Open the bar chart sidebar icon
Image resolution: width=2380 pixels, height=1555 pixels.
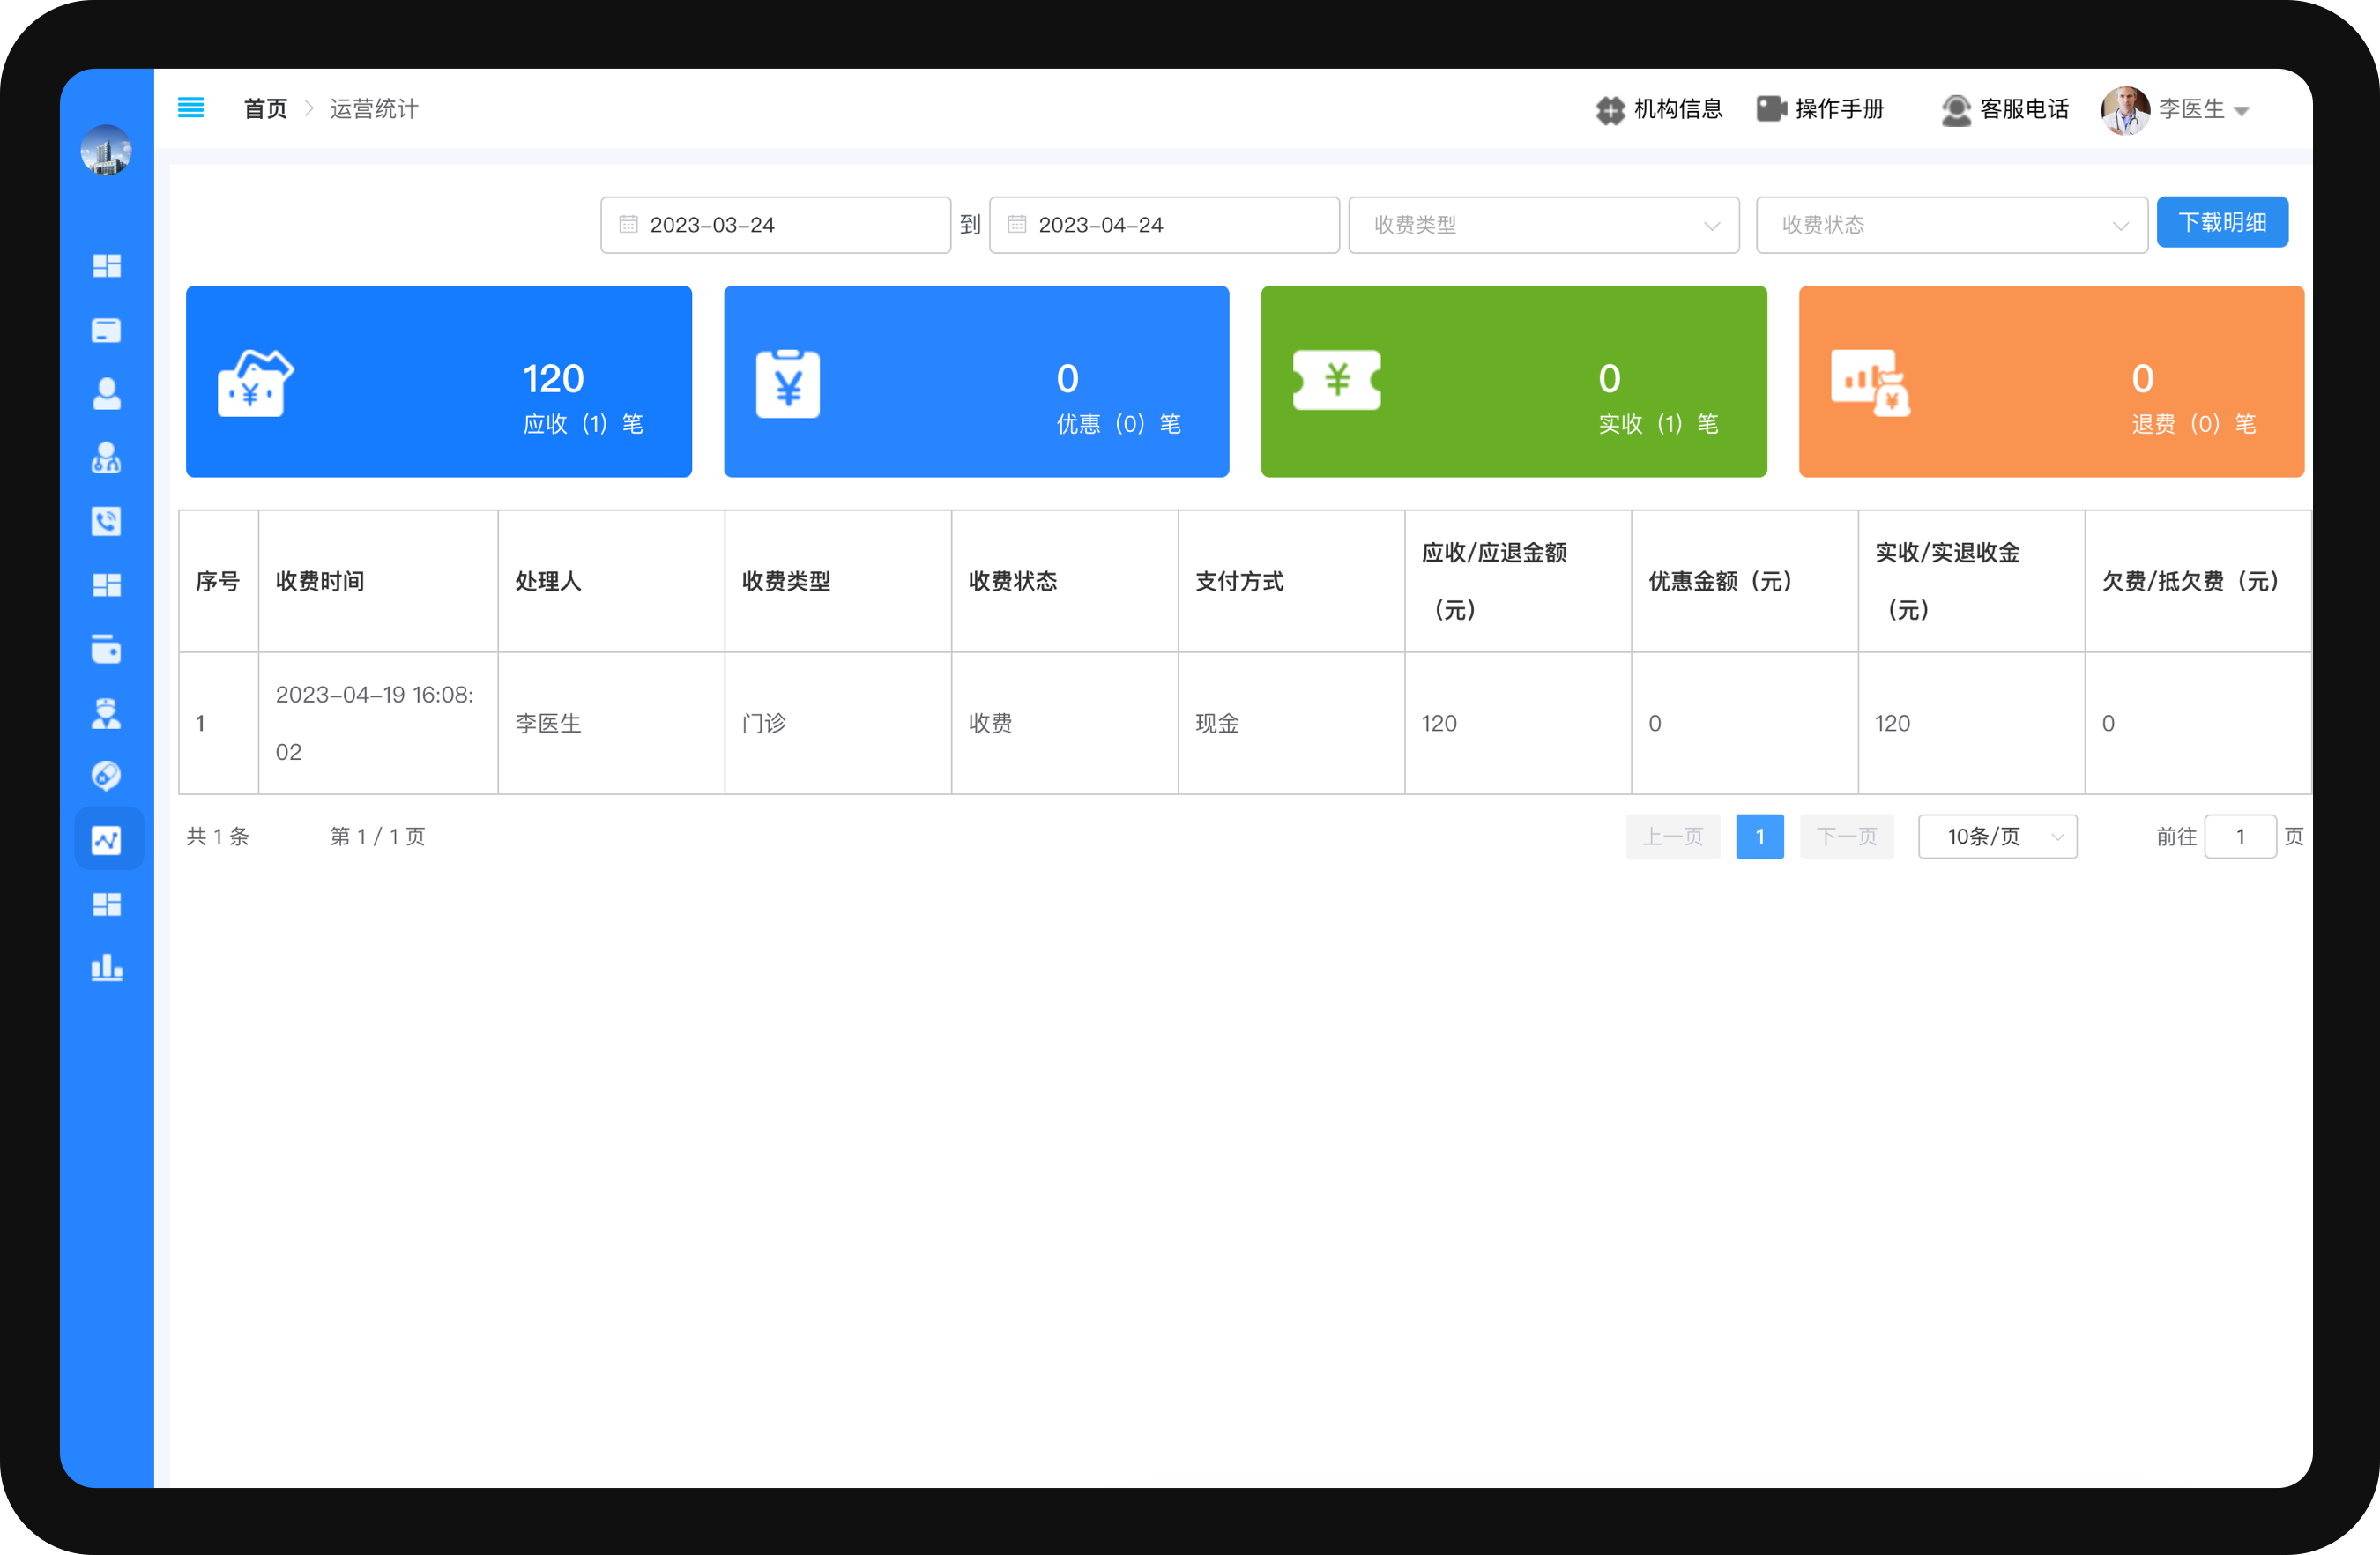coord(106,967)
